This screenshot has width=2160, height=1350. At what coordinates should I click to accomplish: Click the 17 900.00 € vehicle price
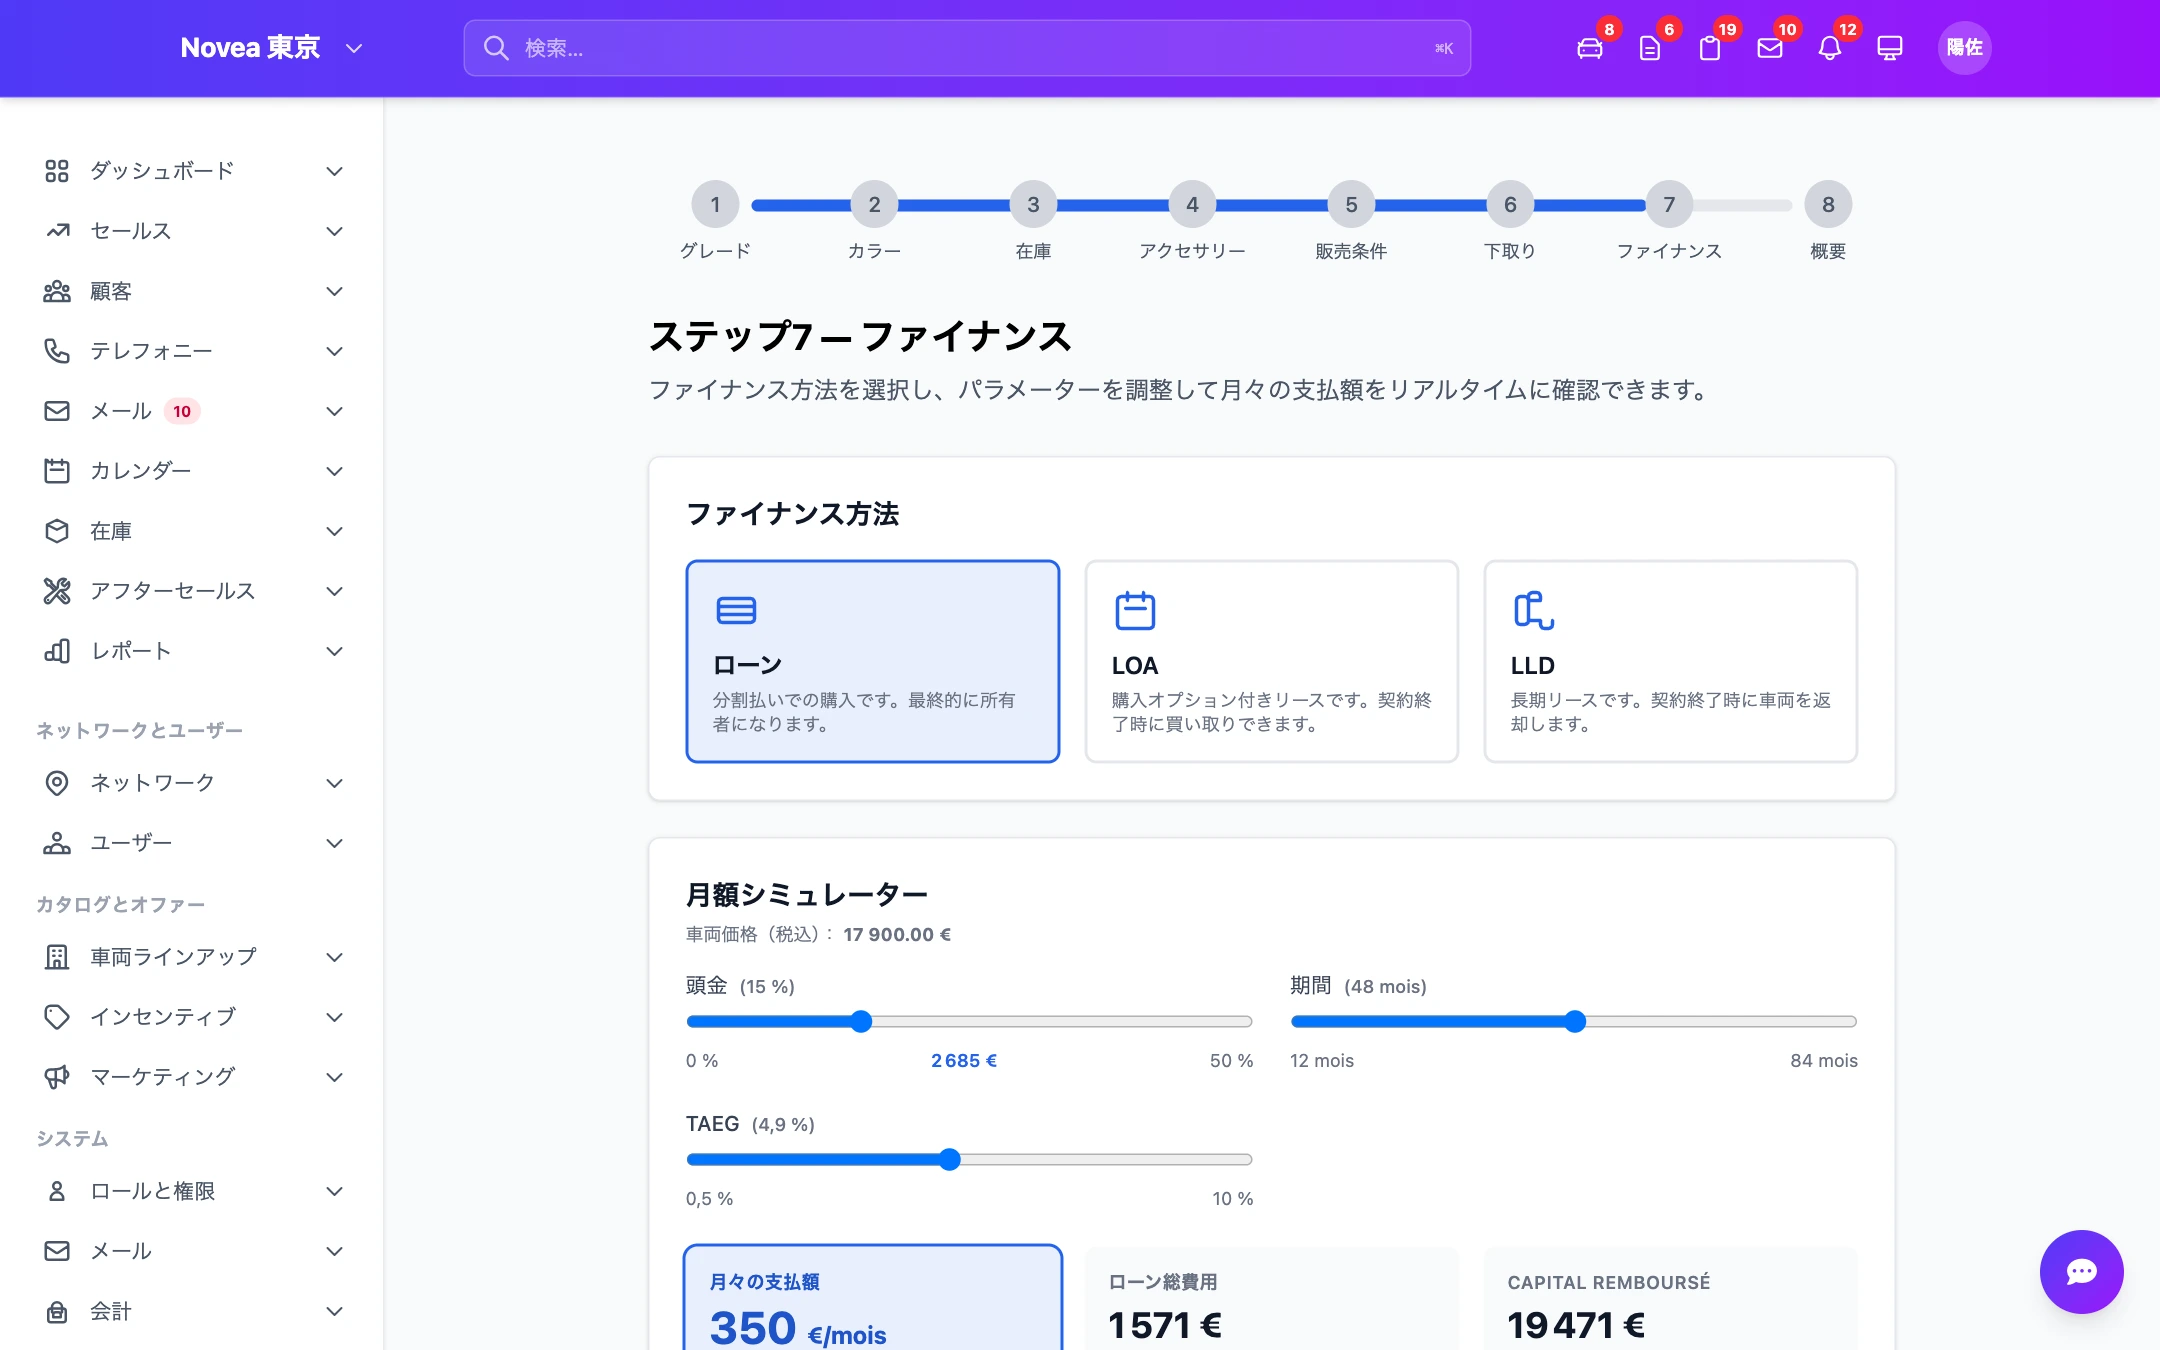click(x=897, y=934)
